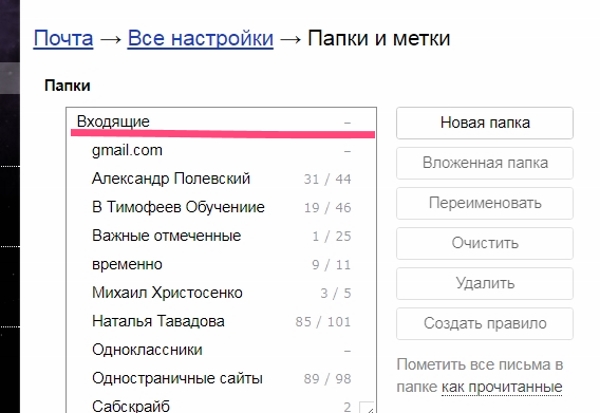Select the Михаил Христосенко folder
The image size is (600, 413).
(x=222, y=293)
